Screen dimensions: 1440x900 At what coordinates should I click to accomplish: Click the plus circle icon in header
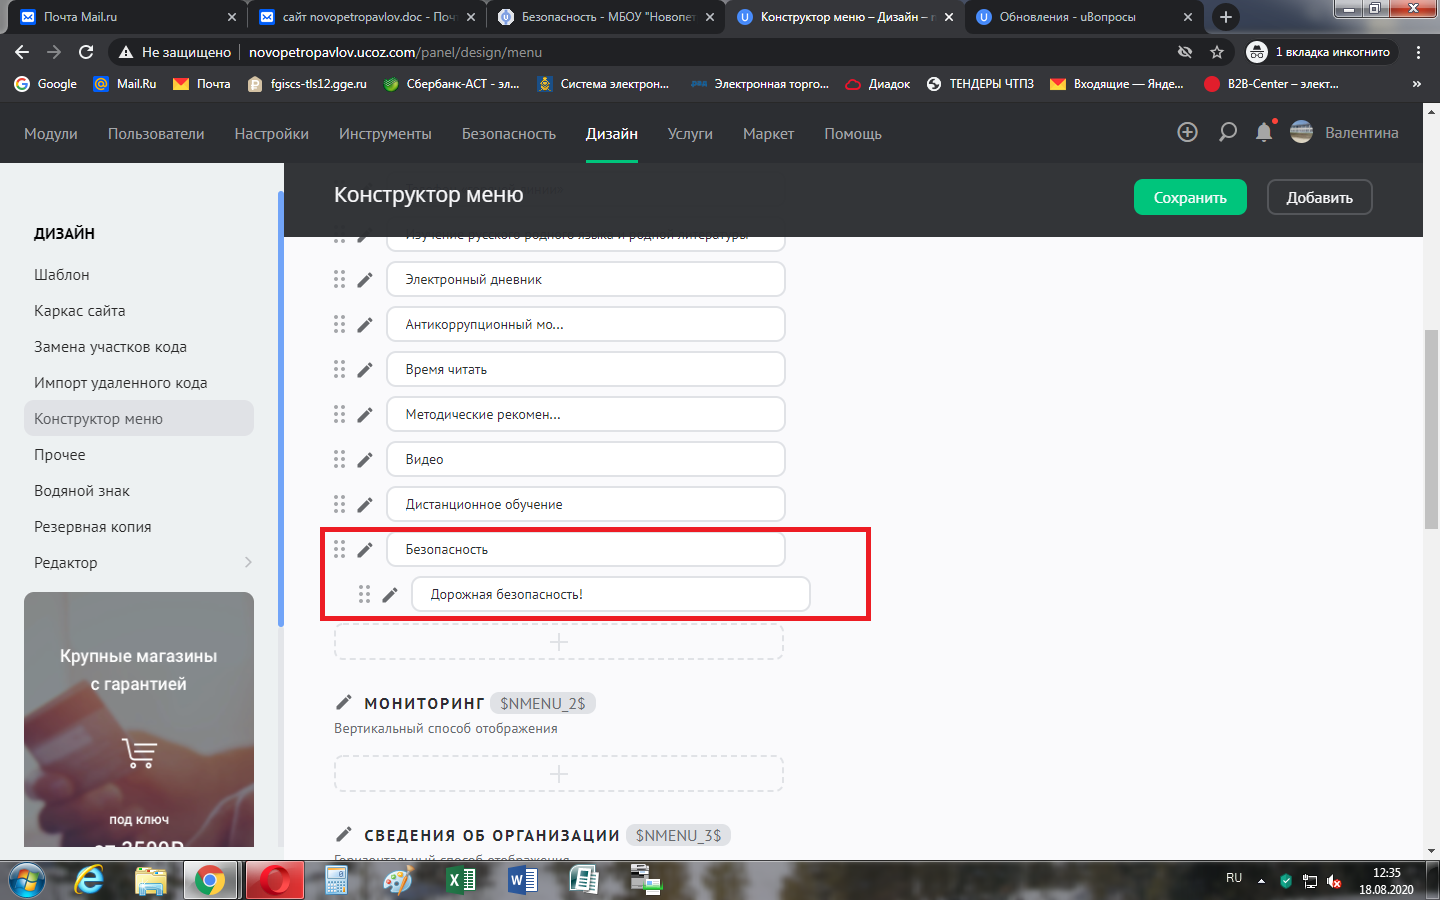click(1187, 133)
